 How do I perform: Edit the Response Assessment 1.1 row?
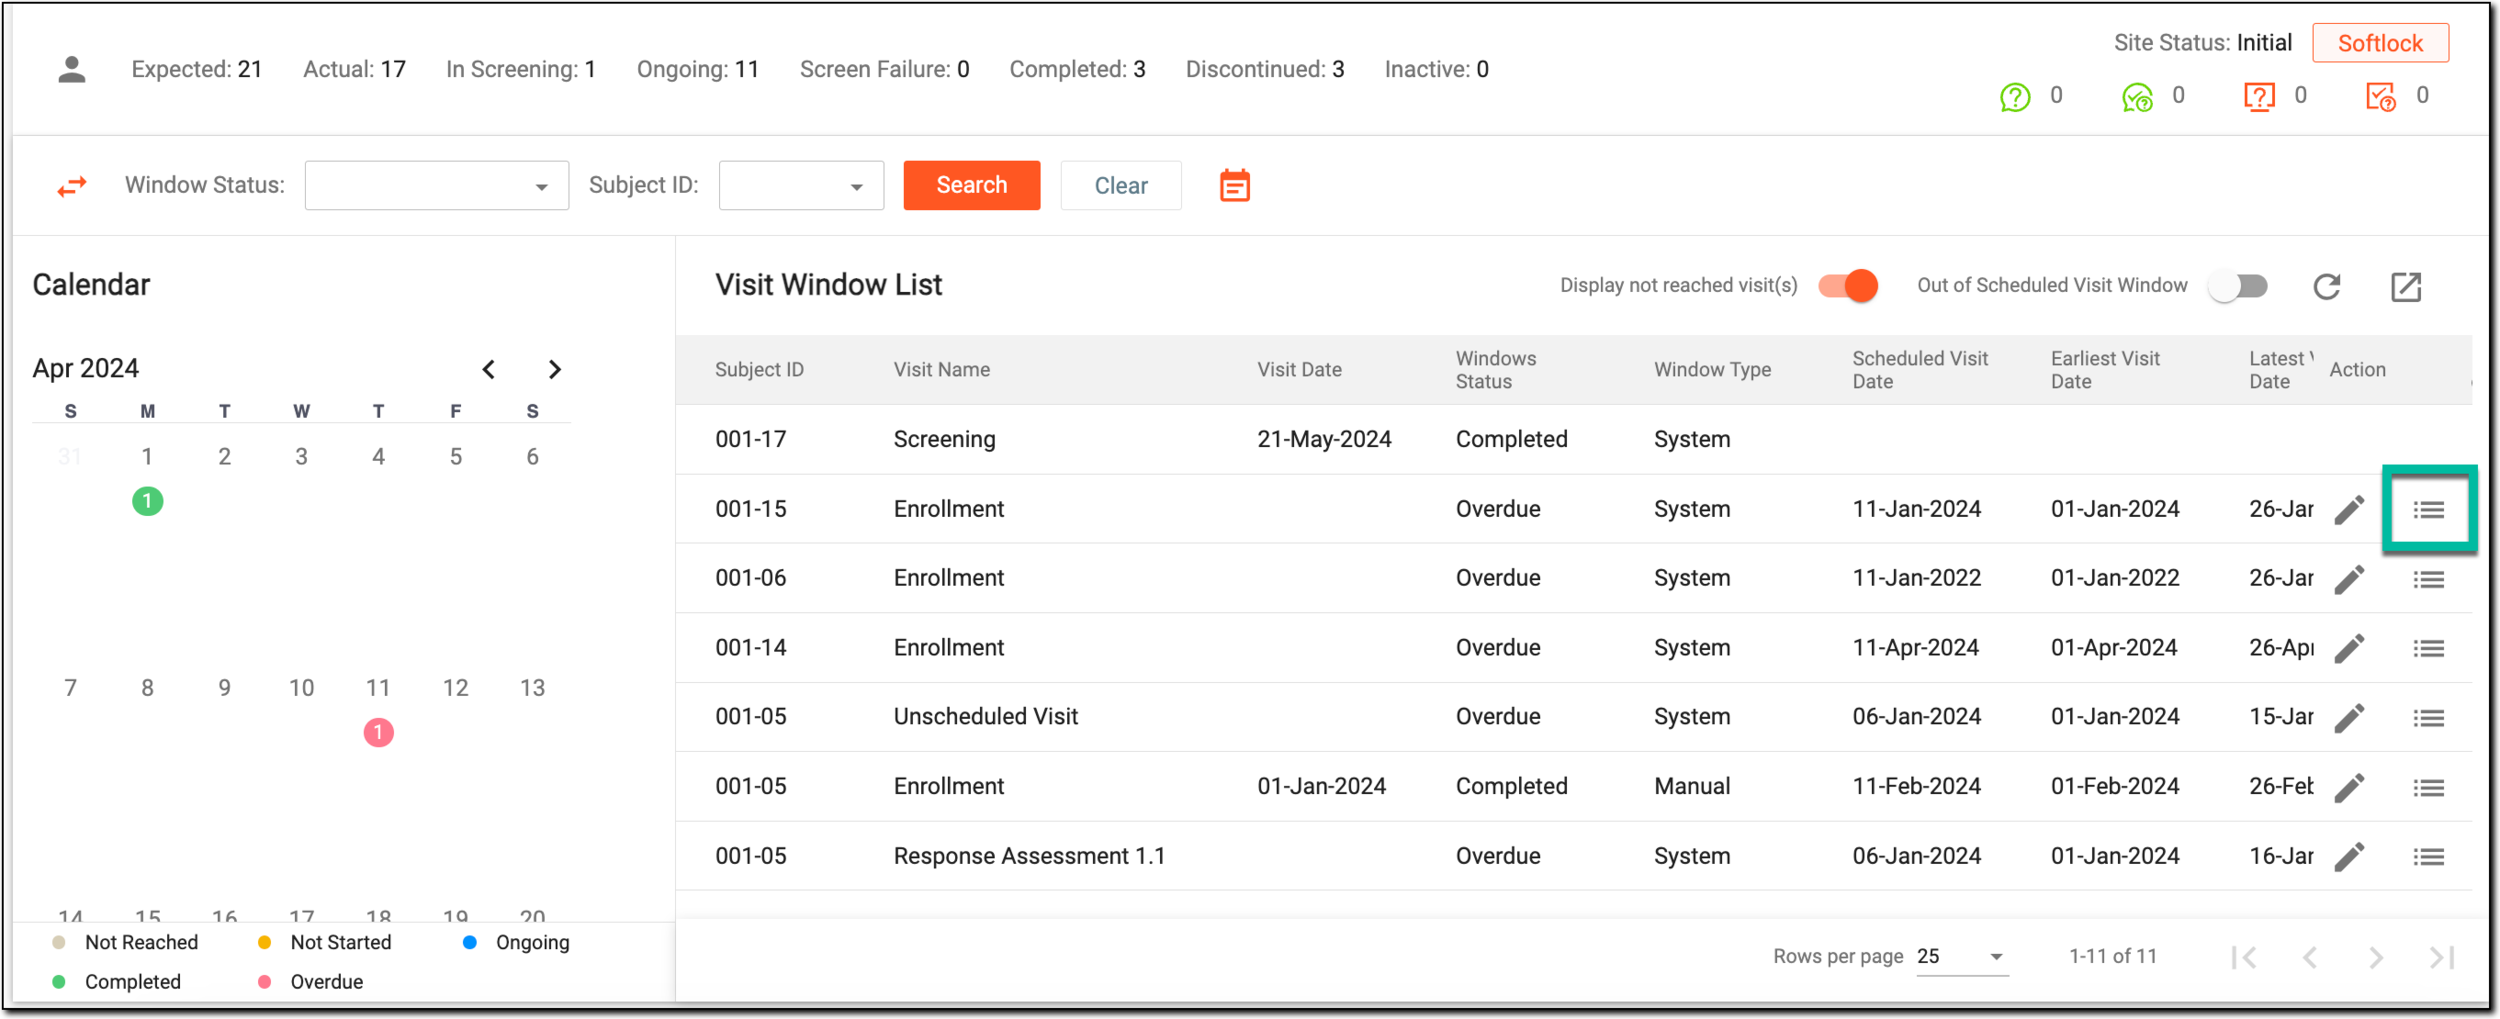(2350, 856)
